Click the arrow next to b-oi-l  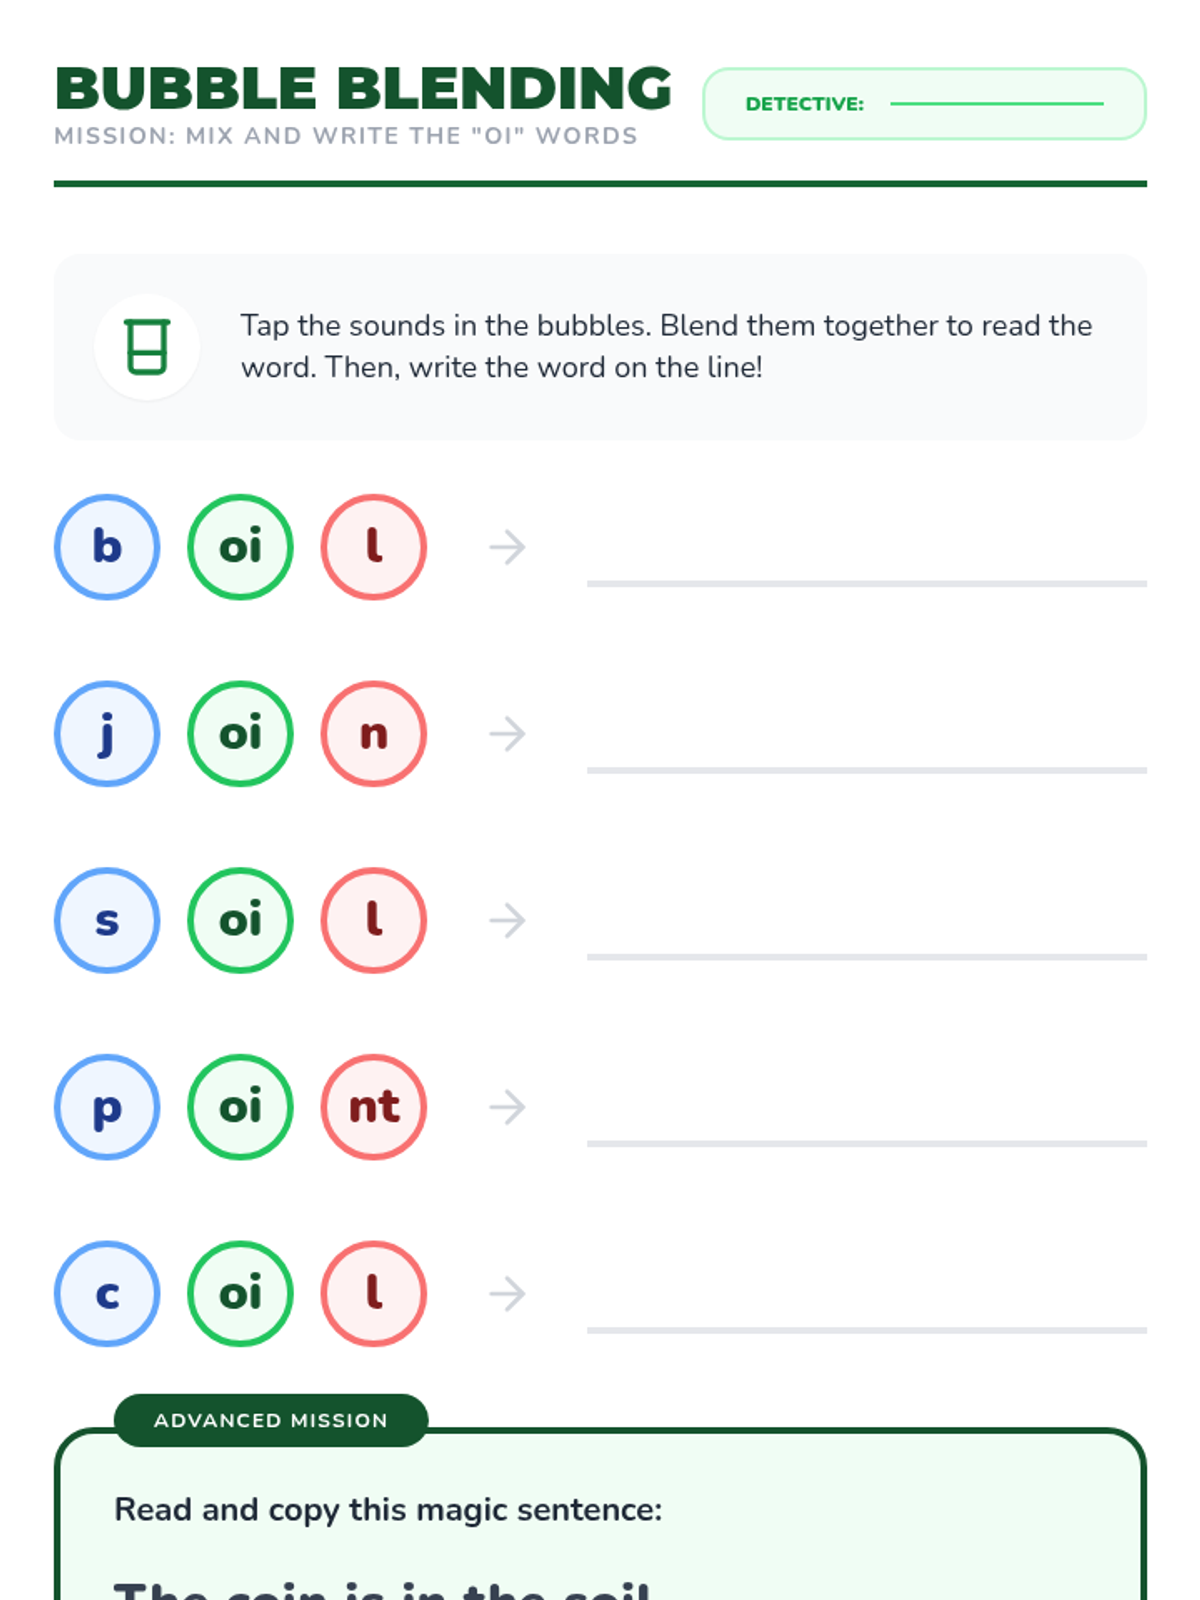coord(507,547)
